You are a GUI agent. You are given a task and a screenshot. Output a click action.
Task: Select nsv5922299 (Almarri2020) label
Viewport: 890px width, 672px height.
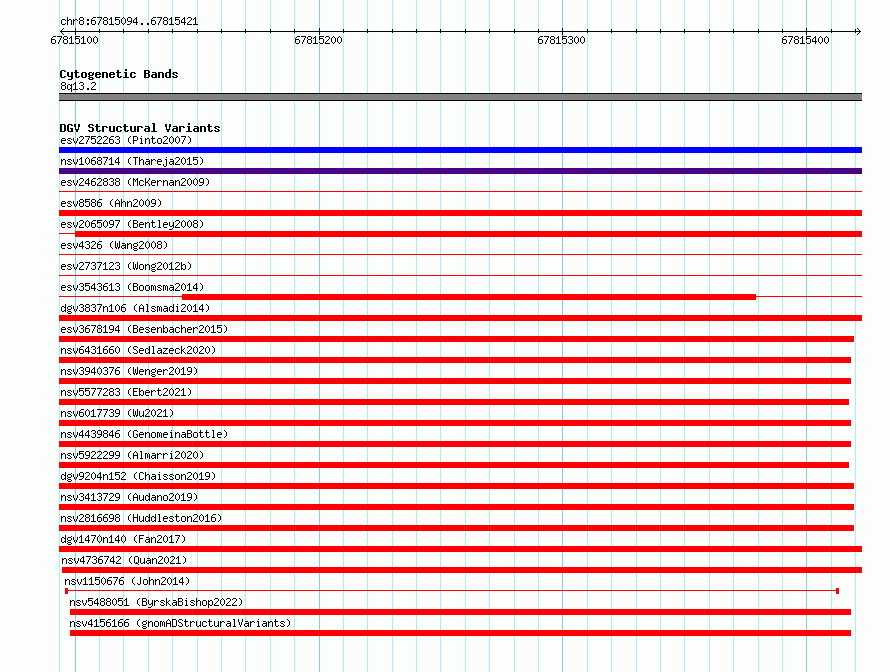point(132,455)
